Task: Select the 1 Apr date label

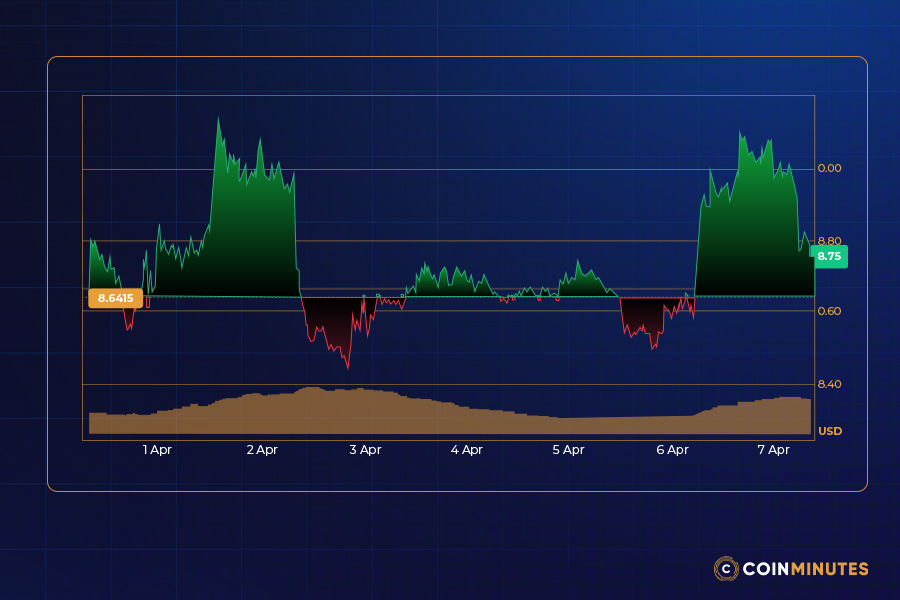Action: coord(156,450)
